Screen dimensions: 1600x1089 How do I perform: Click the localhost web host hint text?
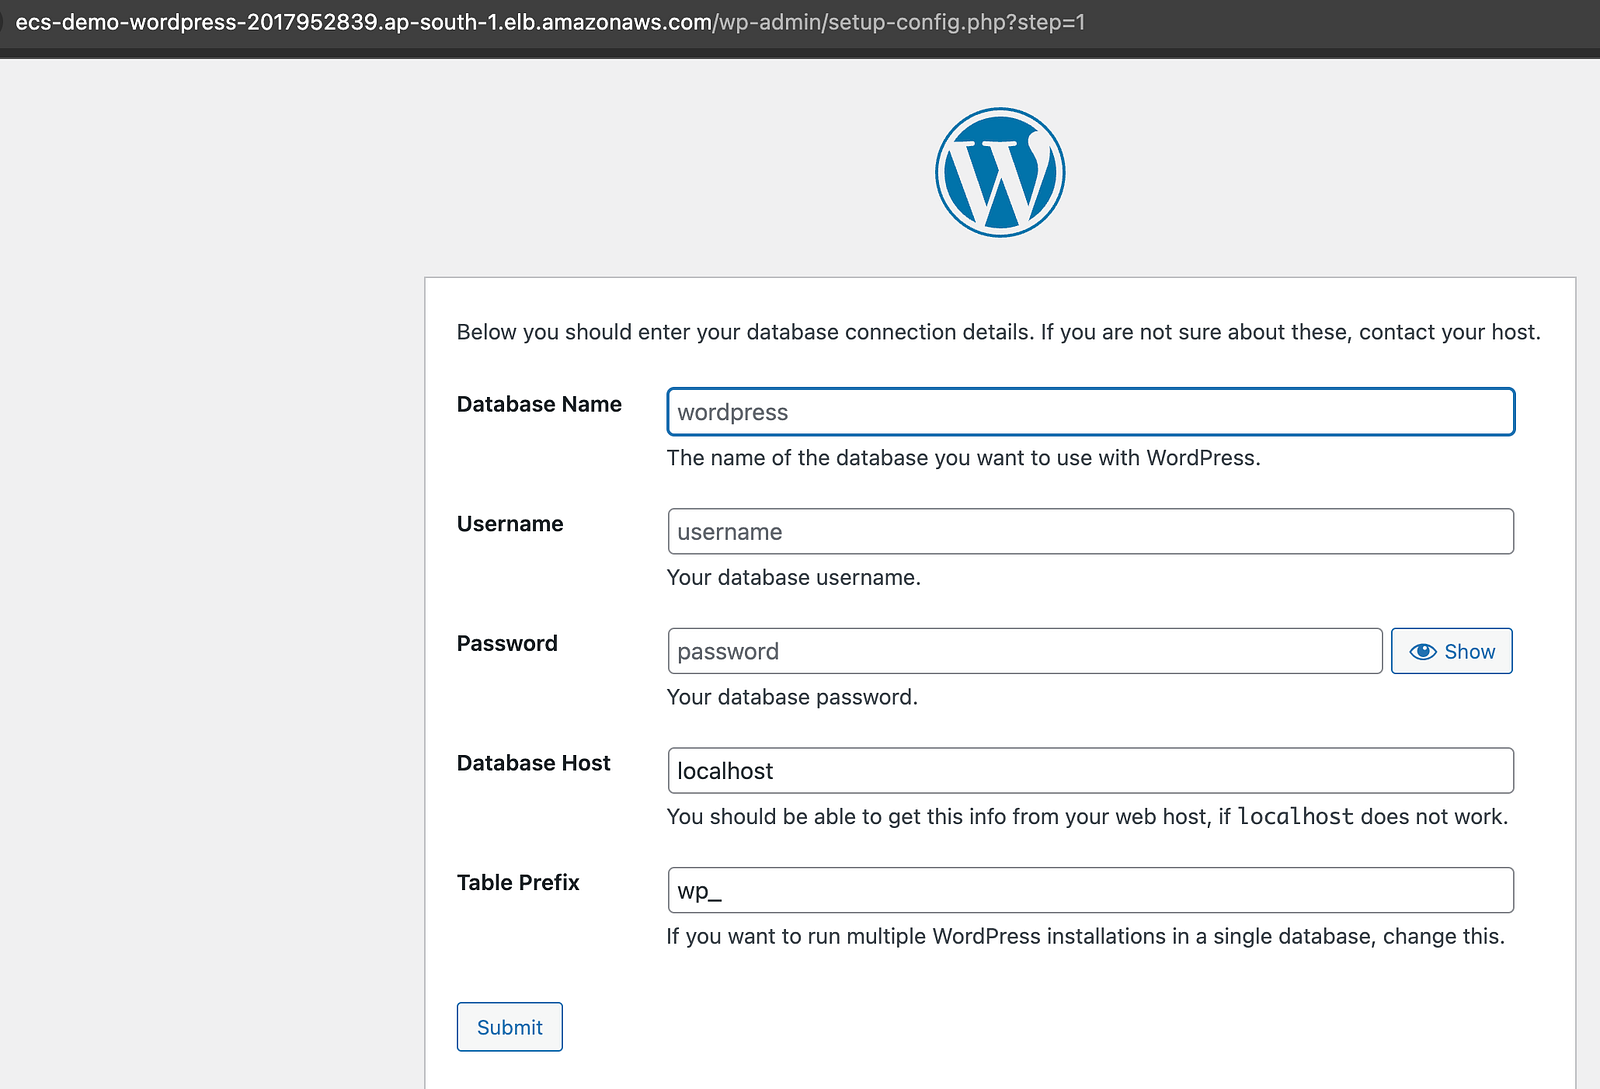point(1088,817)
